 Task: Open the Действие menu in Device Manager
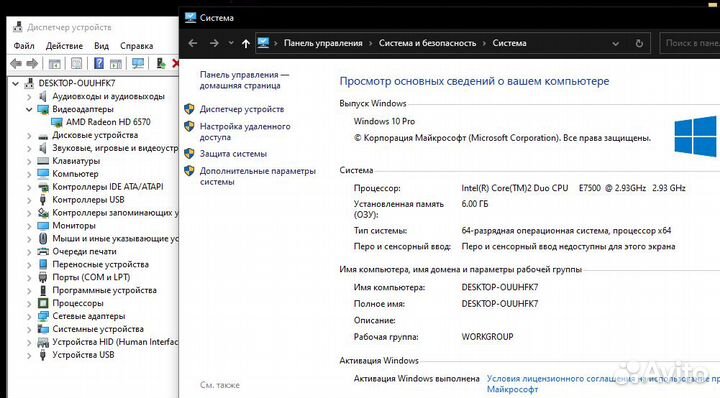[x=64, y=46]
